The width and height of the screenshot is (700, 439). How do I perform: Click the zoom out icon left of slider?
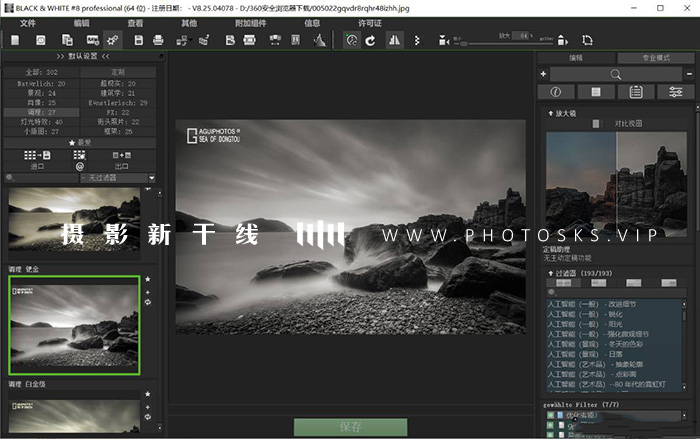click(x=444, y=41)
